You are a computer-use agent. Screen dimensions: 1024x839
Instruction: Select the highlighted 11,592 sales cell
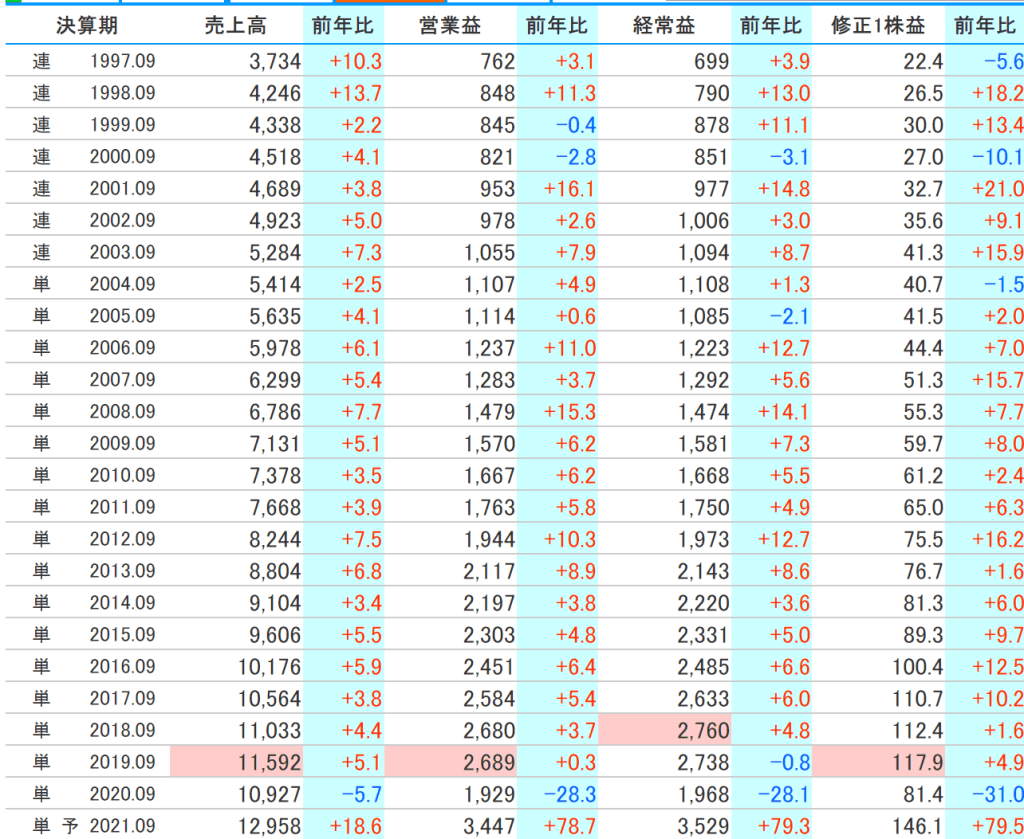[270, 763]
